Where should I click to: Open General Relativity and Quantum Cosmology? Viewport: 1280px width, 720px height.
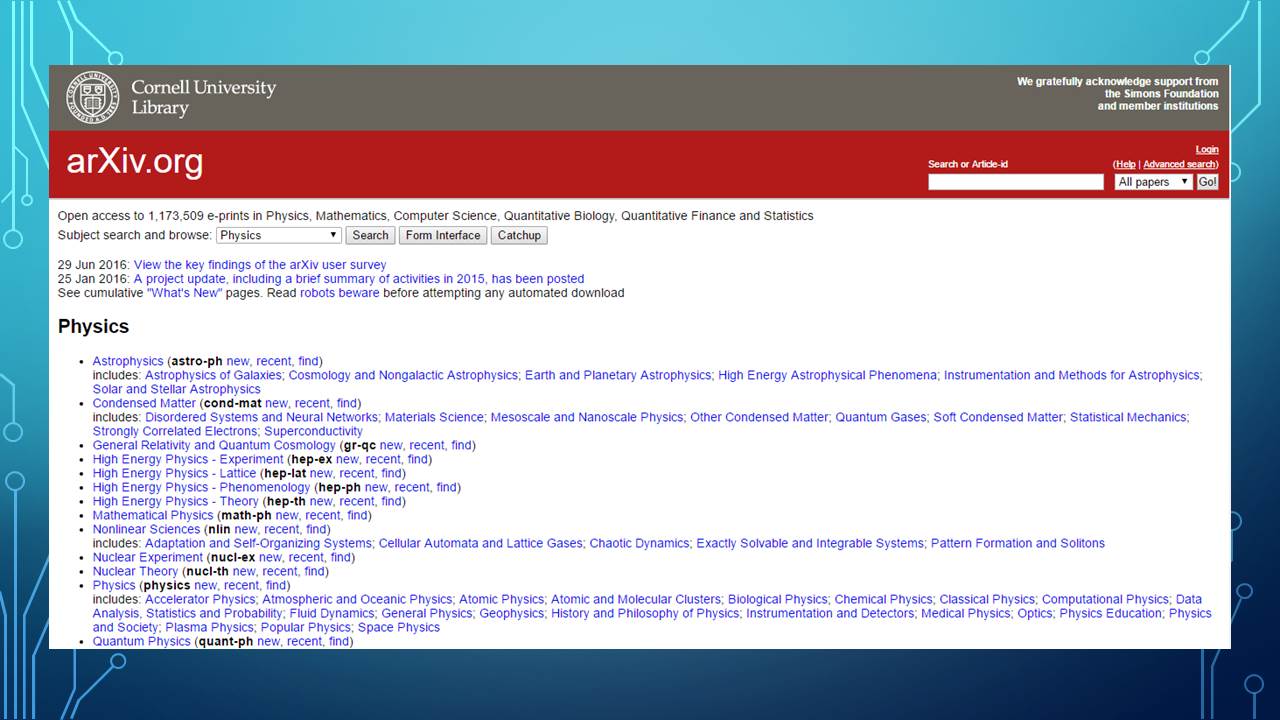pos(214,445)
